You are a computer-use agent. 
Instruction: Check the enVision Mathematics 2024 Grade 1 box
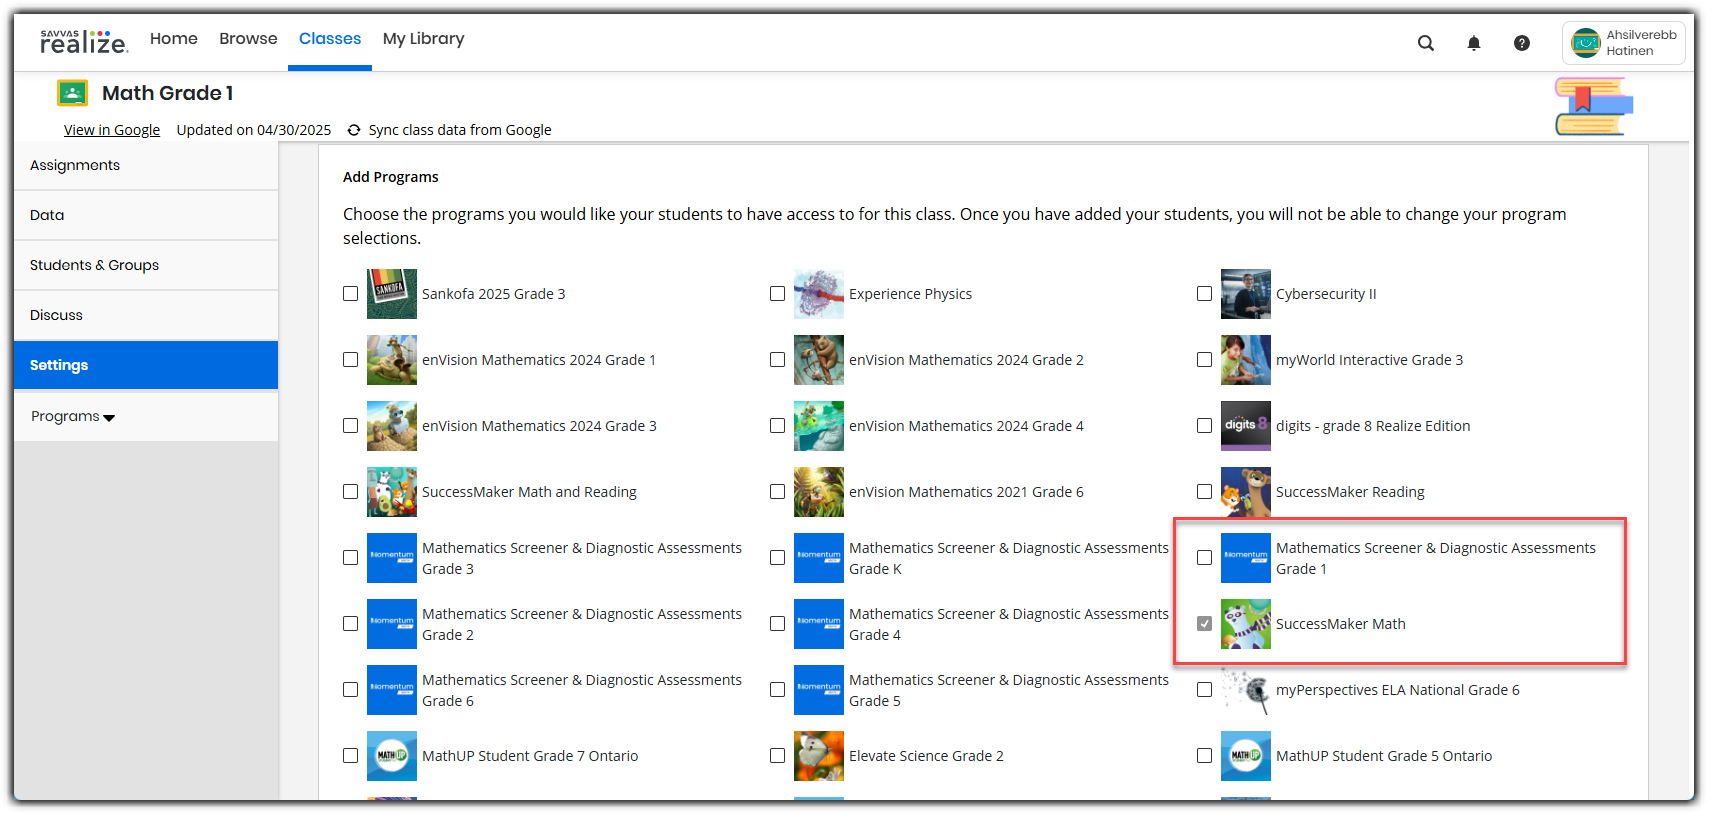pyautogui.click(x=350, y=360)
